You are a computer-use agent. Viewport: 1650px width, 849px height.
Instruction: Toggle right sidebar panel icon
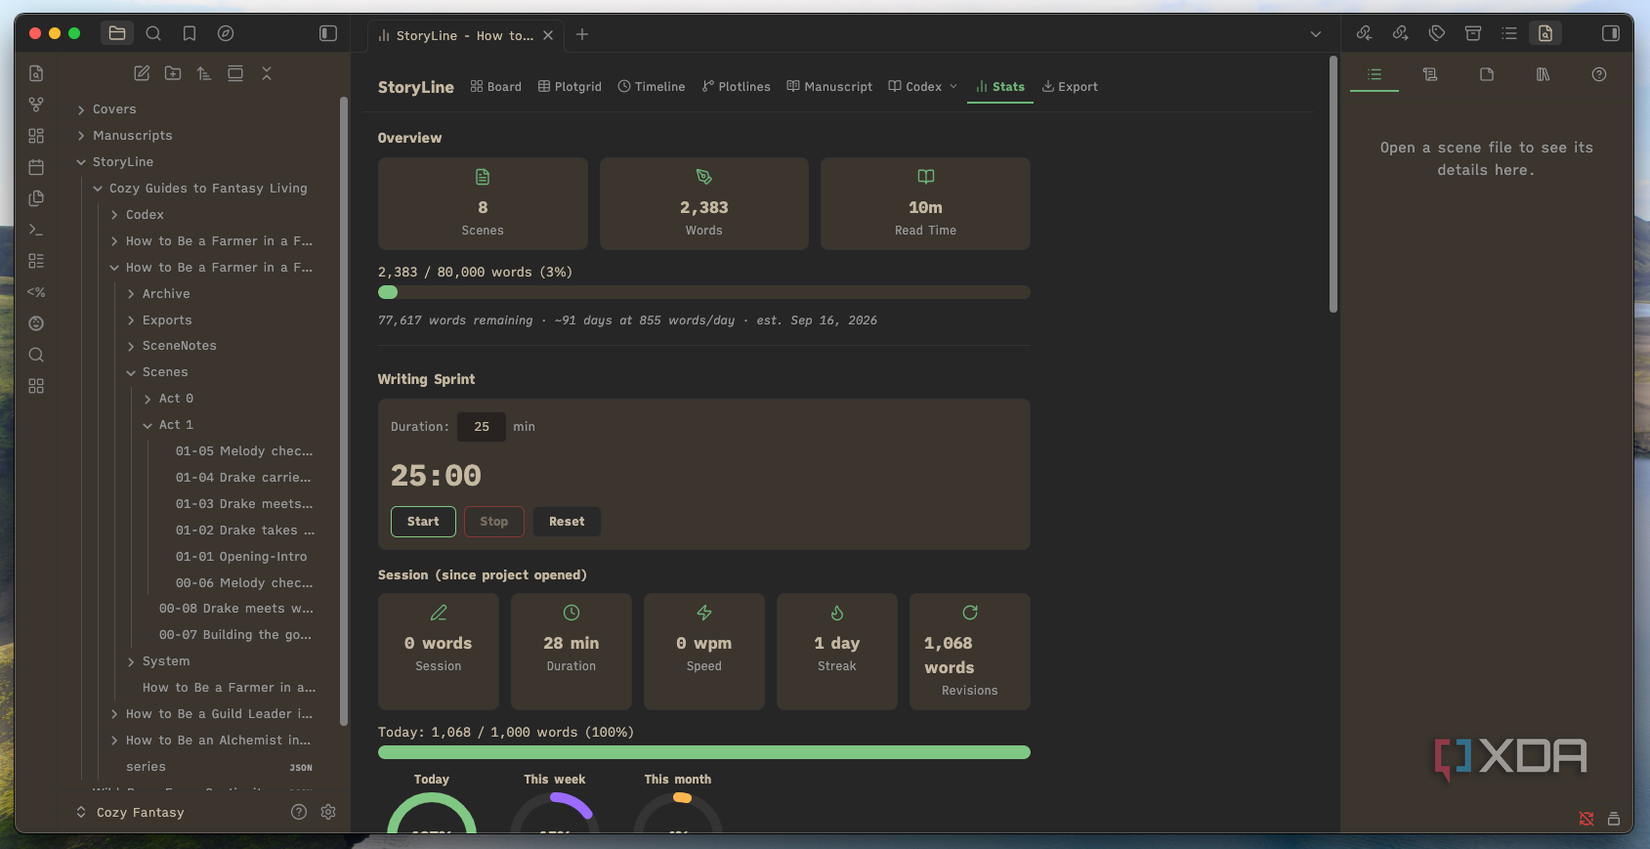click(x=1610, y=33)
